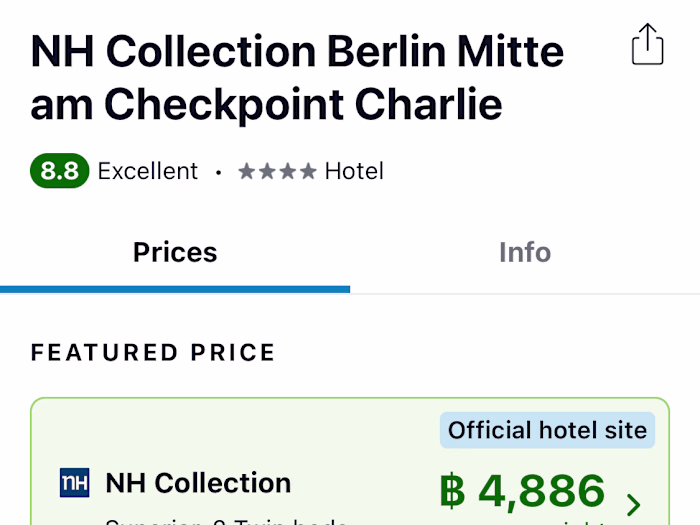
Task: Open the deal with the green chevron arrow
Action: click(633, 504)
